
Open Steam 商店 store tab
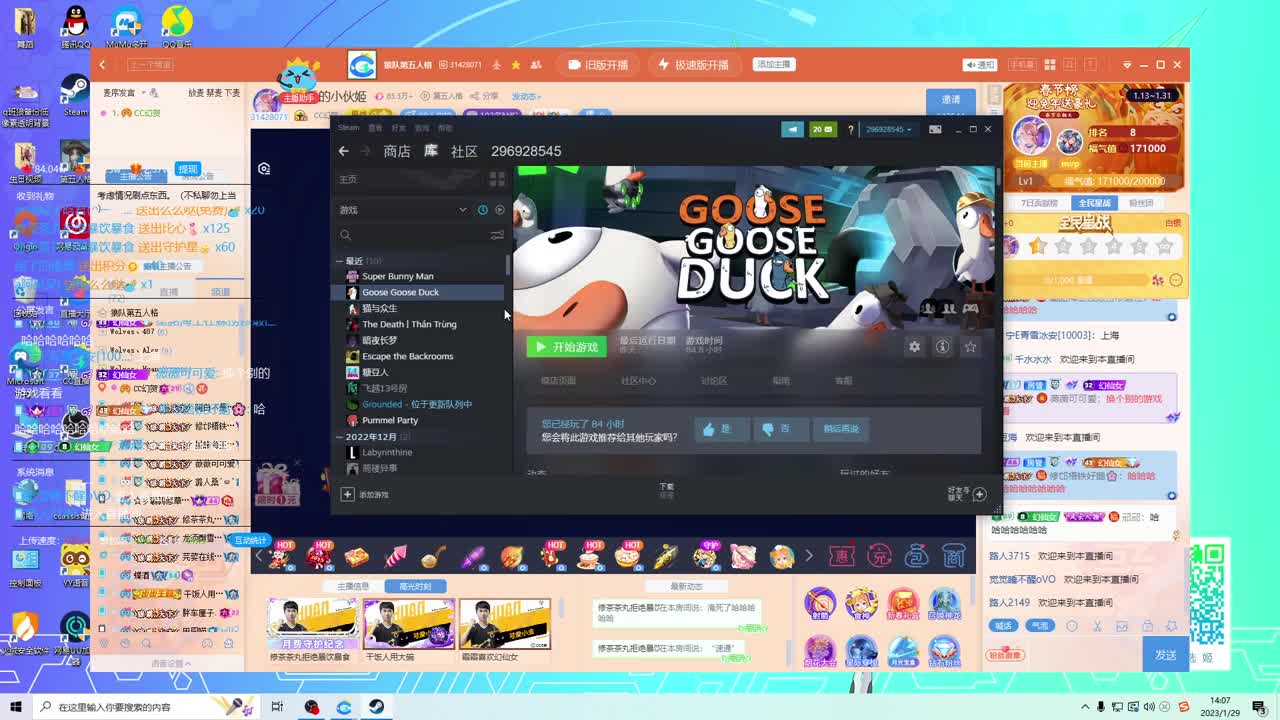(397, 151)
